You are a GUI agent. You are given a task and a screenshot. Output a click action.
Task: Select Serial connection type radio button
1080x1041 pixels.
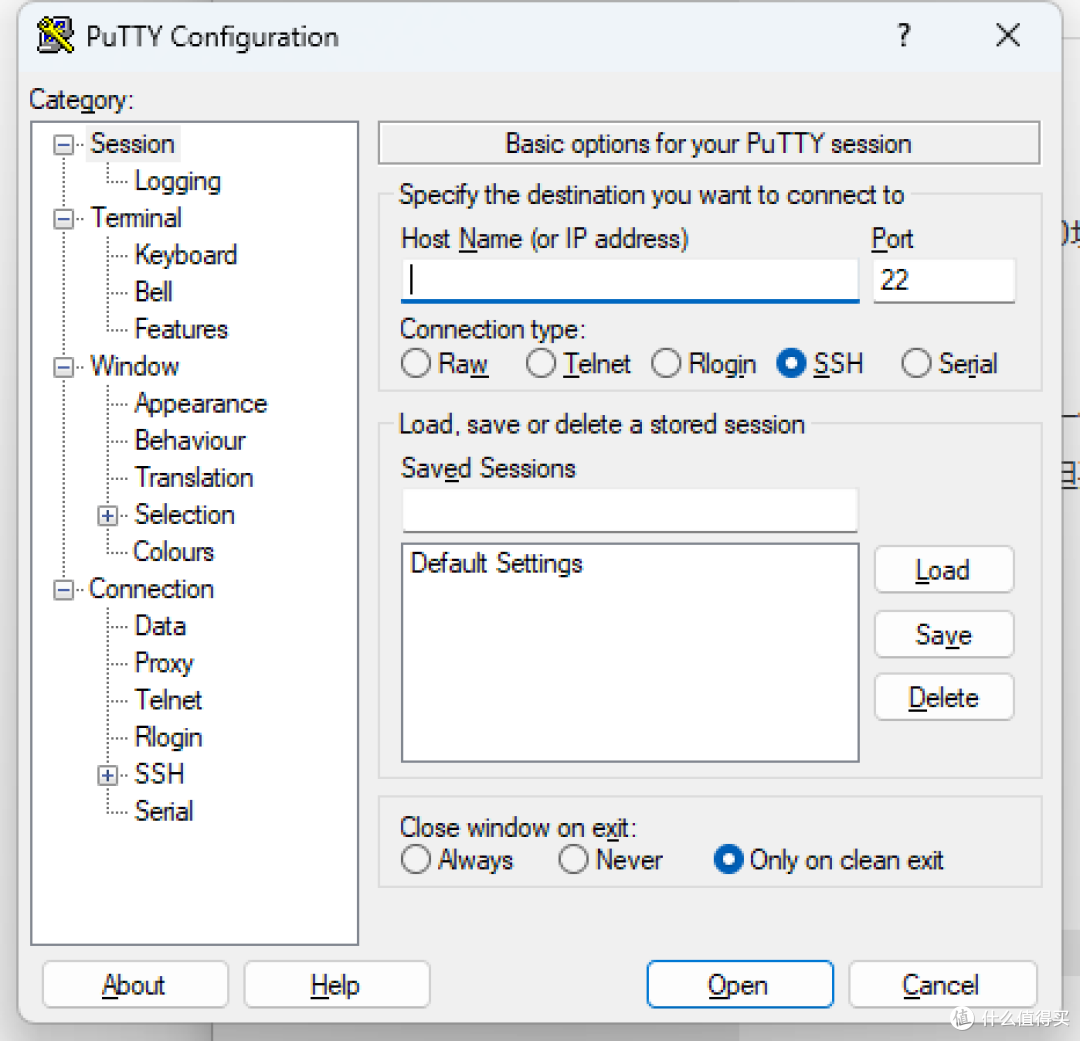coord(916,363)
